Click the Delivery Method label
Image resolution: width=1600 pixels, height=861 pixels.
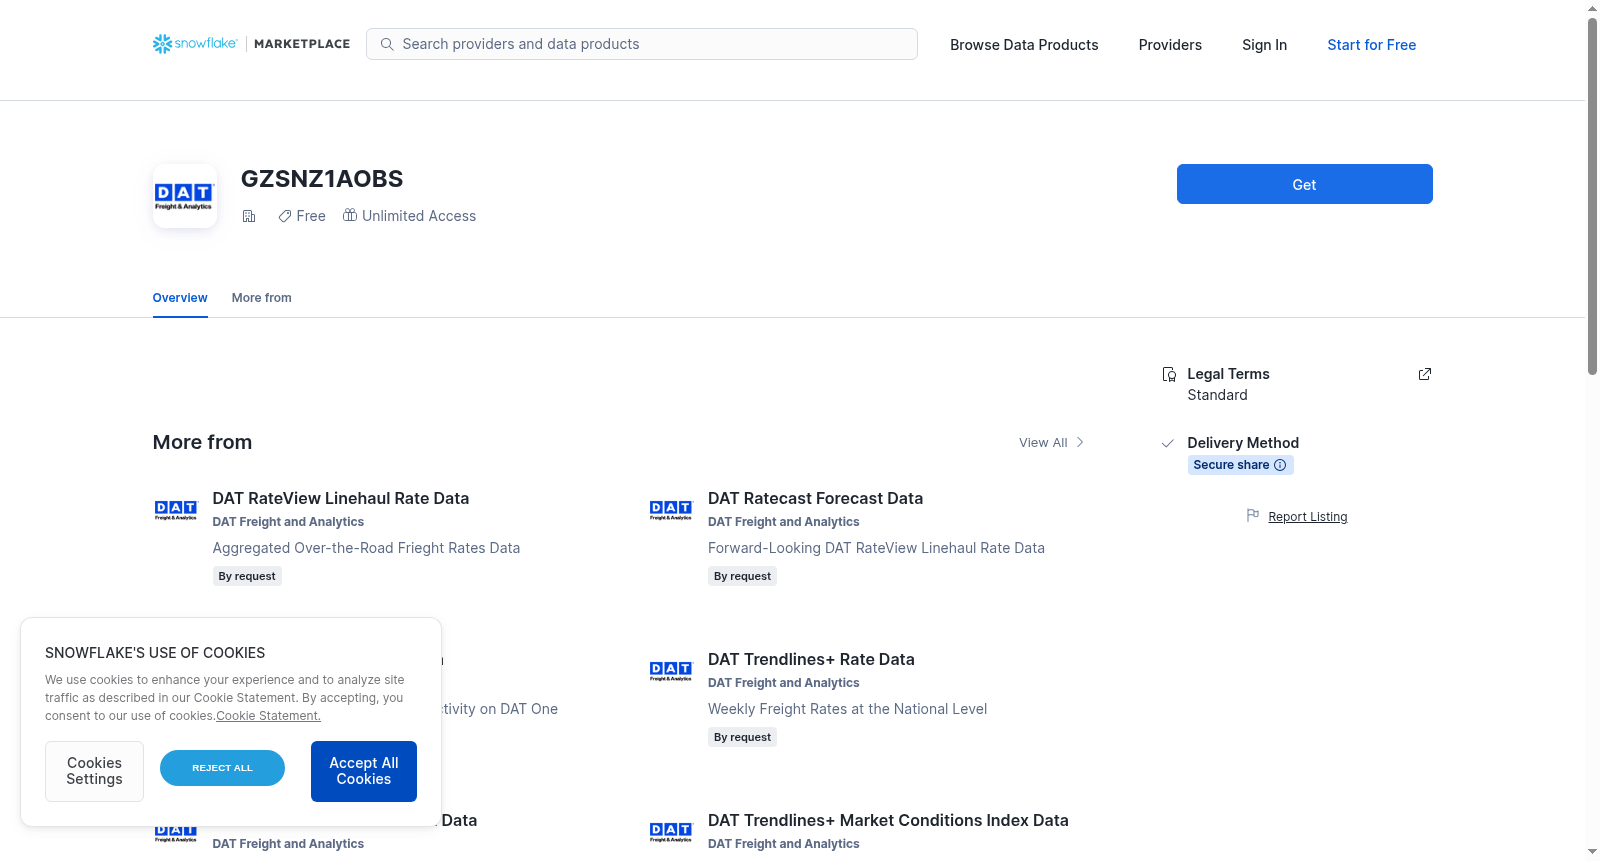(x=1243, y=443)
